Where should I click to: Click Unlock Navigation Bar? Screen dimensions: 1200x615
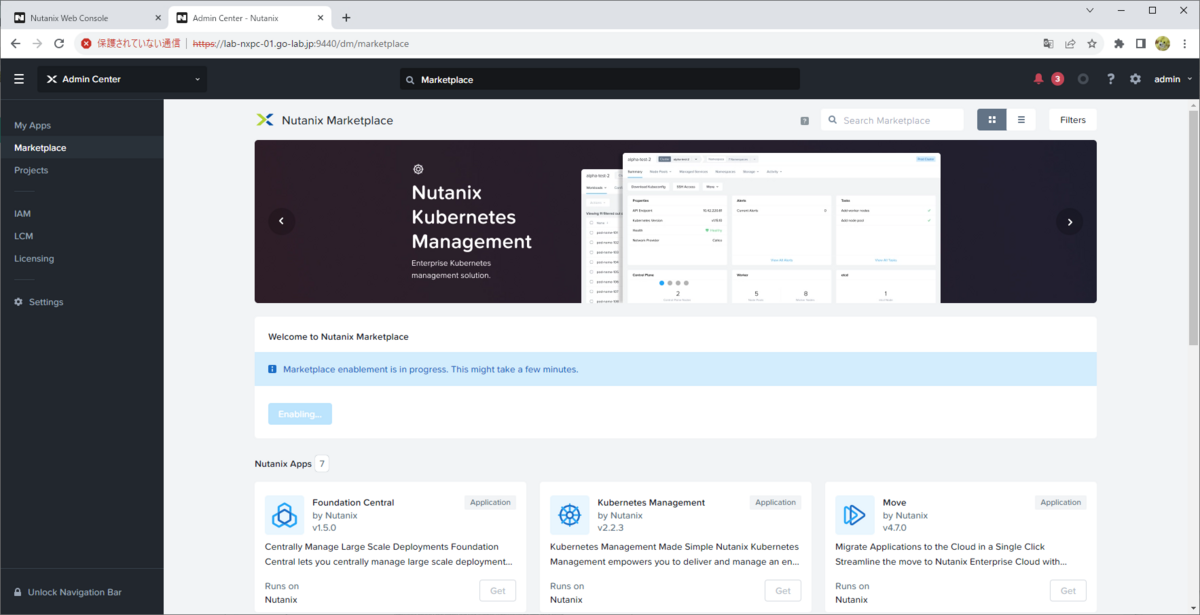tap(67, 592)
